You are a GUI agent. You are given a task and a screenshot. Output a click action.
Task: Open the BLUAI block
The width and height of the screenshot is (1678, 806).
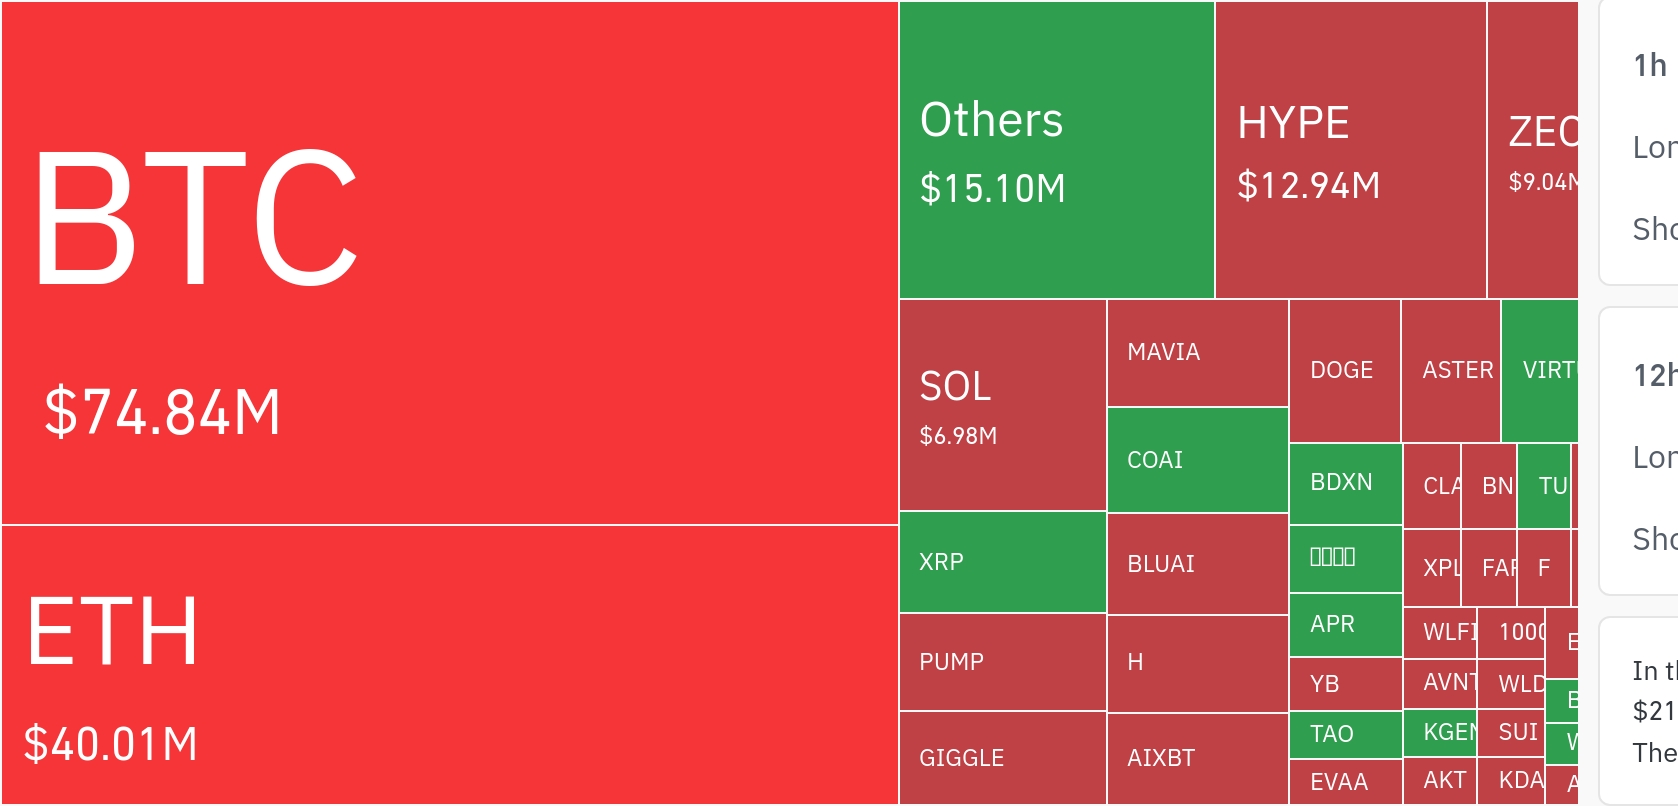[1197, 564]
